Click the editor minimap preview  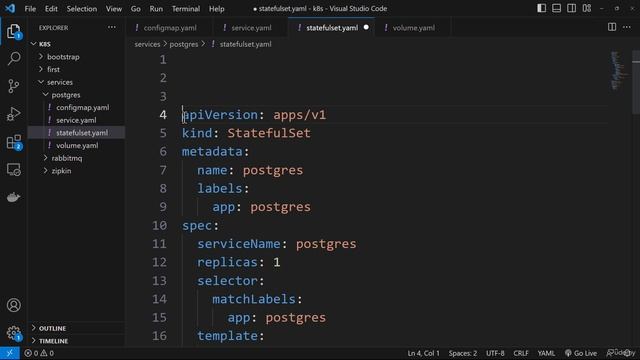pos(619,70)
